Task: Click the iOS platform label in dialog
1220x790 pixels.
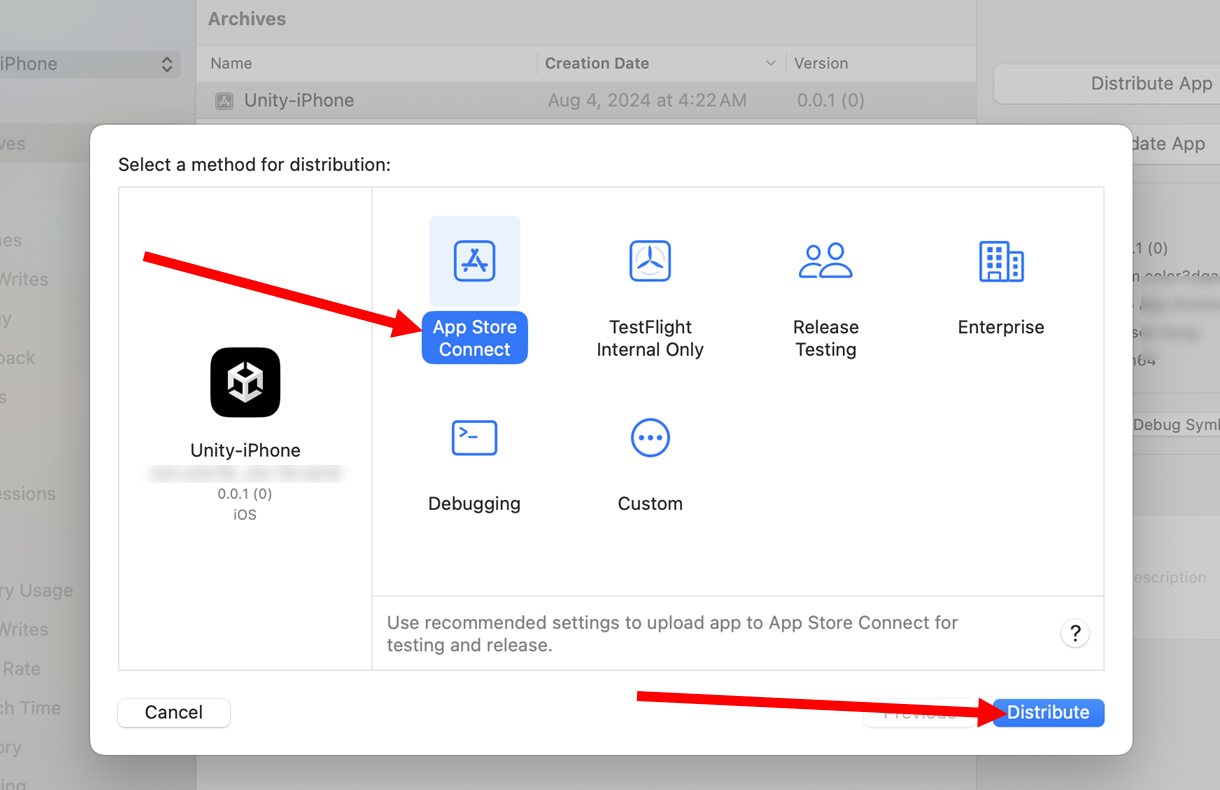Action: point(245,515)
